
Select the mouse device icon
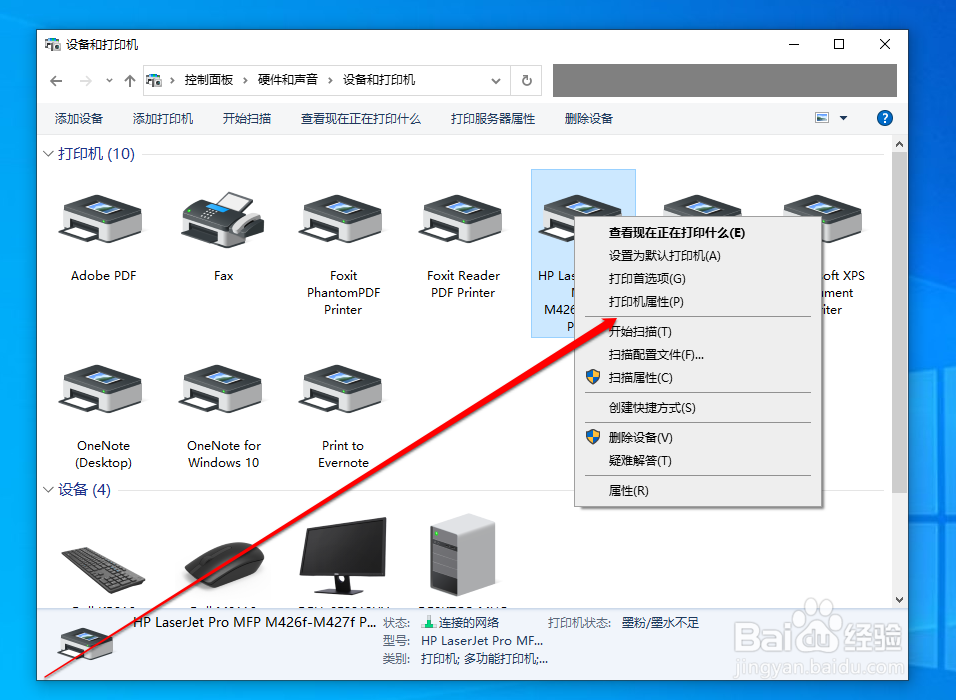223,564
